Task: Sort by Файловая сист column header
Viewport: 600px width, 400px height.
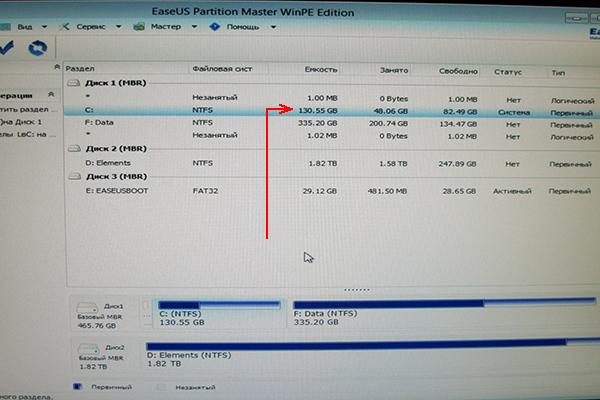Action: [x=222, y=69]
